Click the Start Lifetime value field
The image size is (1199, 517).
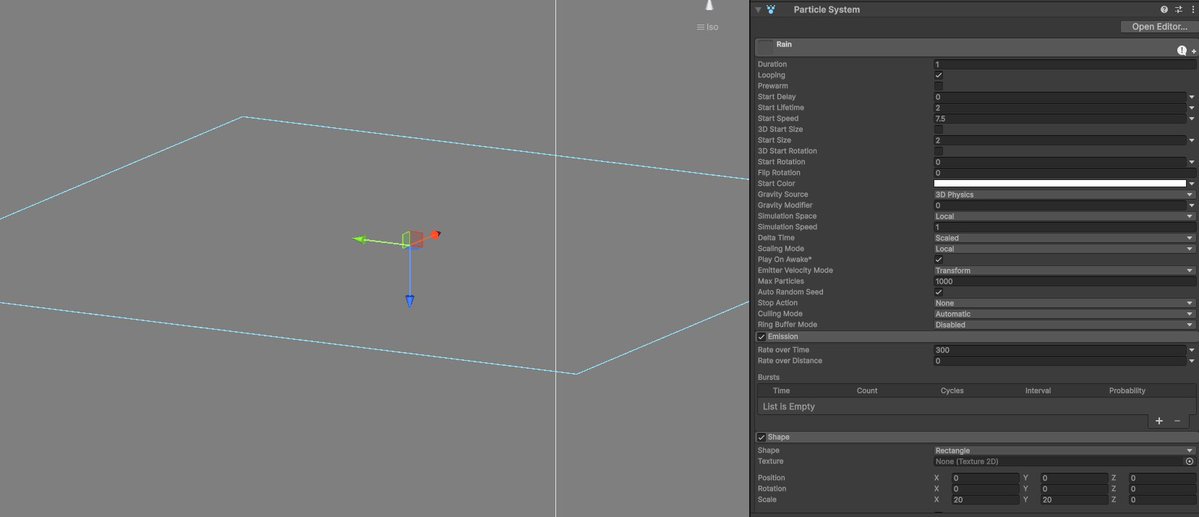click(1060, 108)
